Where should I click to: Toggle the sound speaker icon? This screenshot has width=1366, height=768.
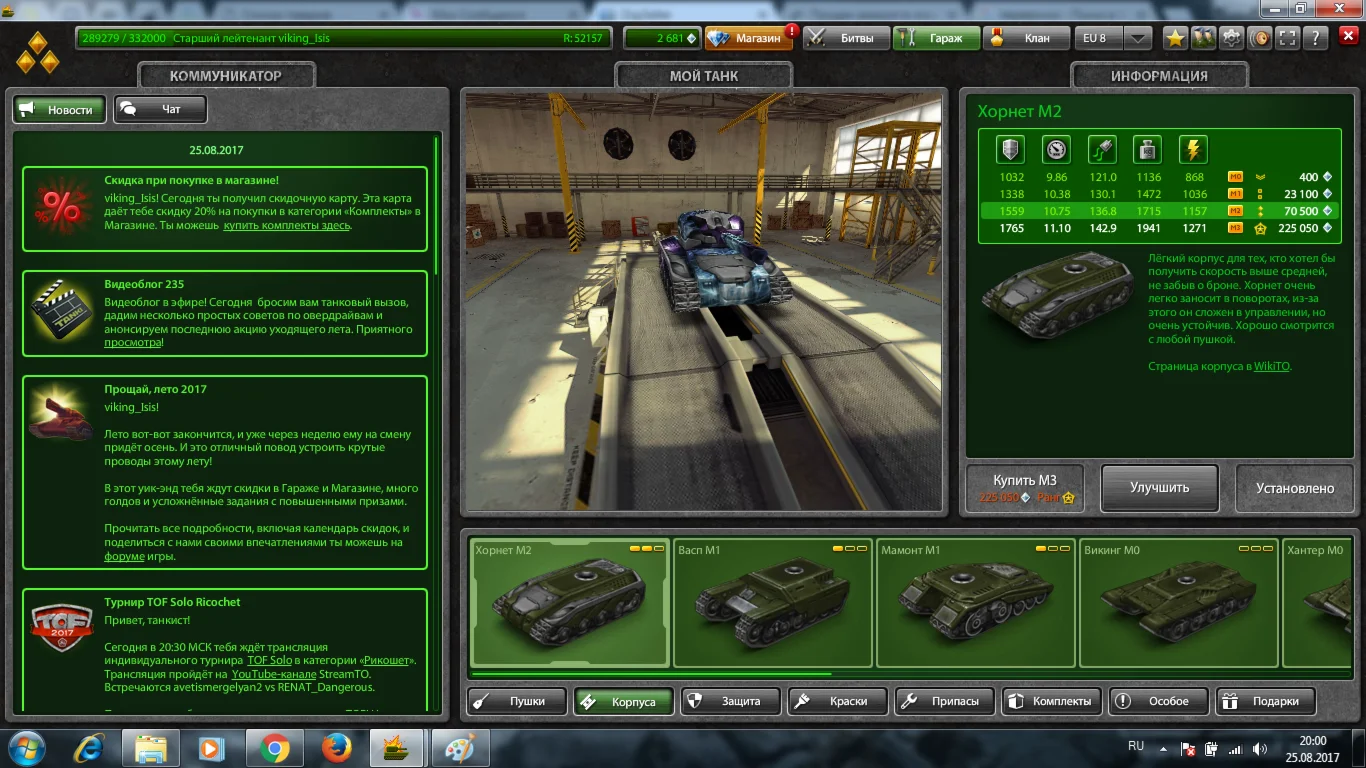[1260, 38]
